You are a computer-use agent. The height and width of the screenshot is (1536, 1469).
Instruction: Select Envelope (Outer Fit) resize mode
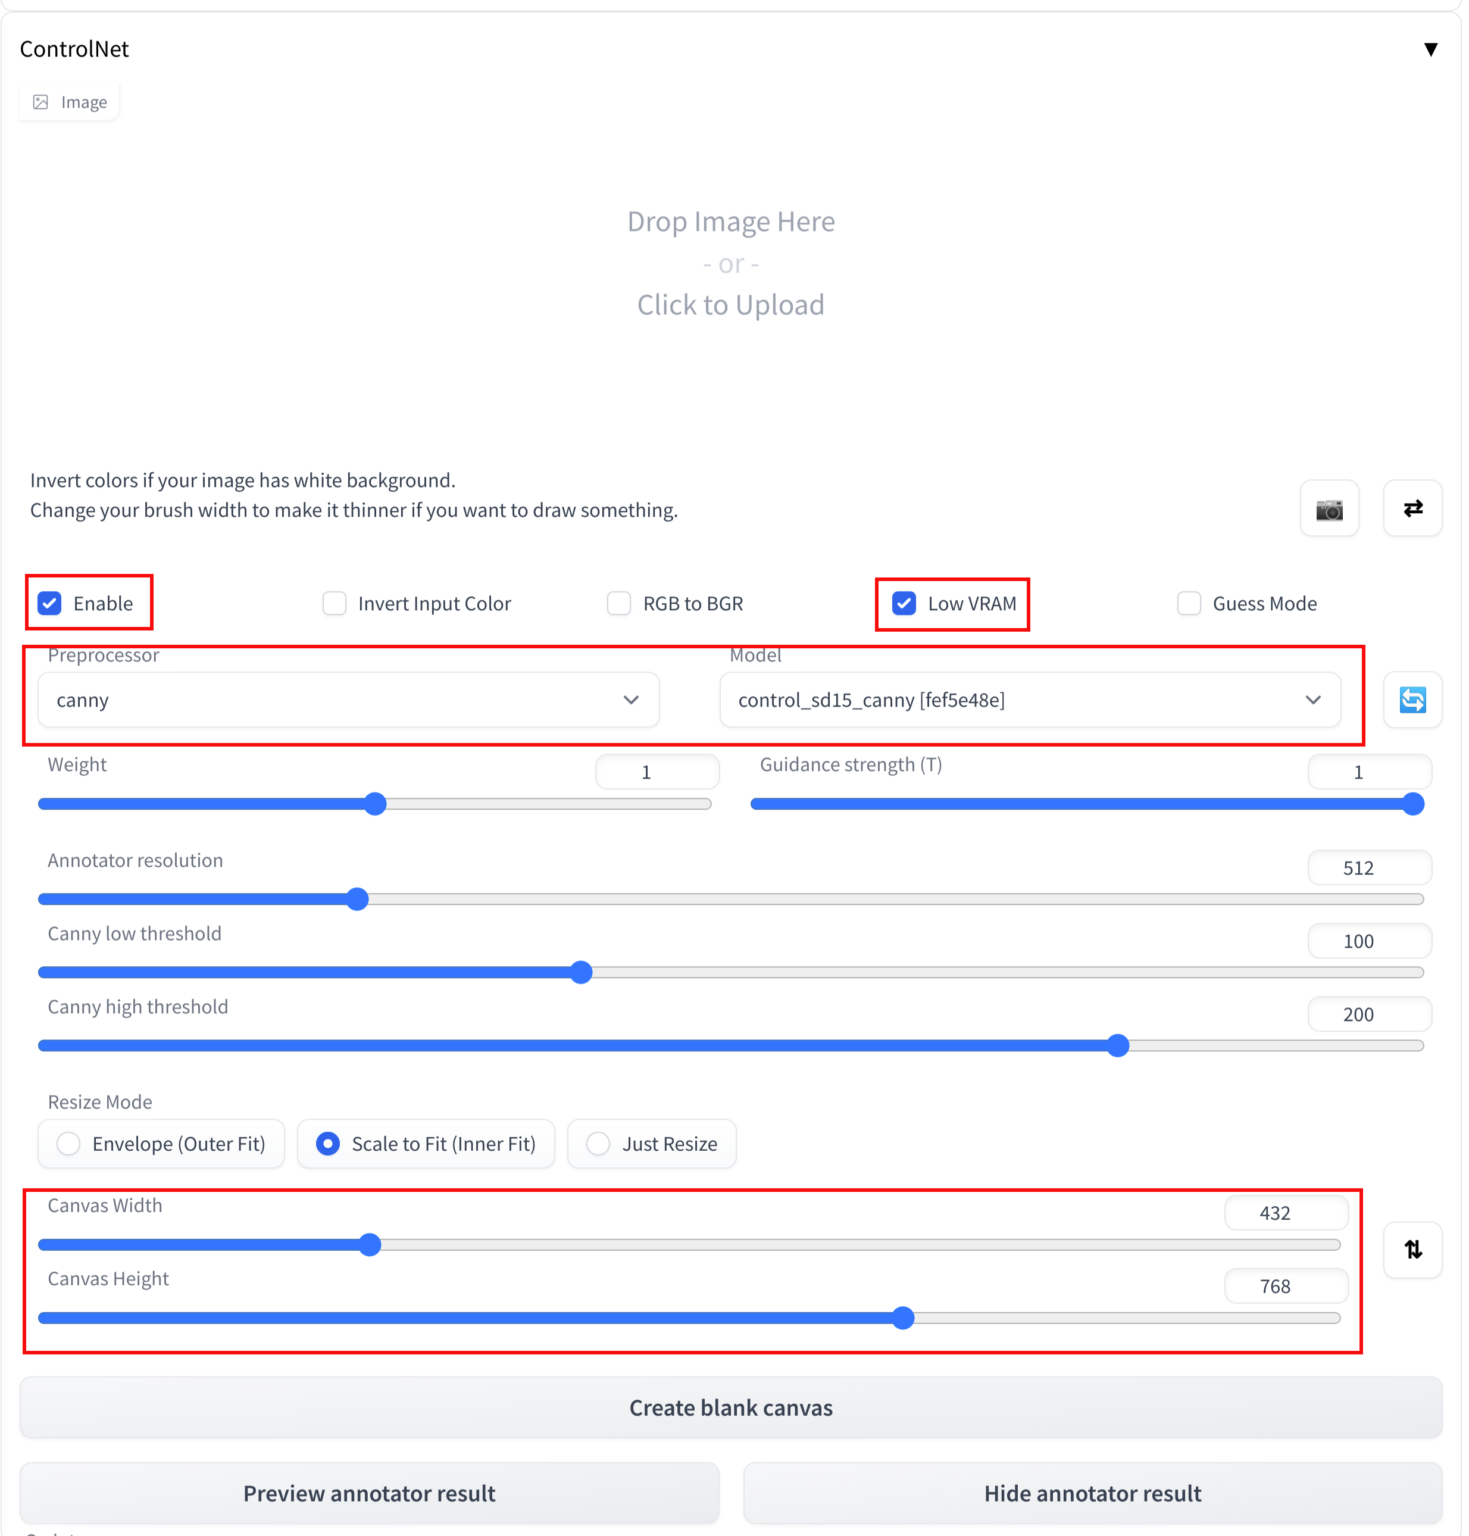click(x=67, y=1143)
